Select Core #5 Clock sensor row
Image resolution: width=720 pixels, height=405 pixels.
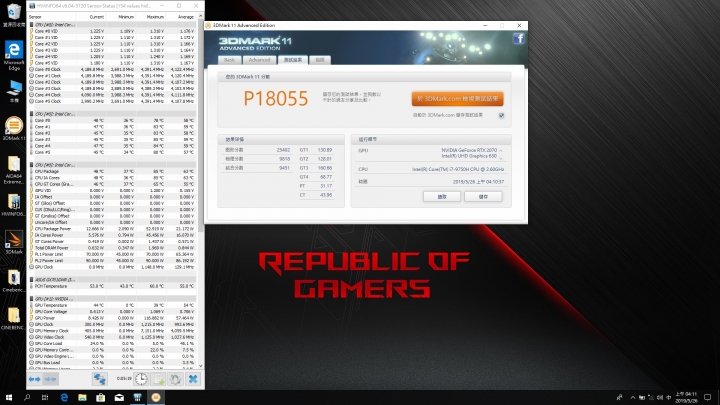coord(112,101)
